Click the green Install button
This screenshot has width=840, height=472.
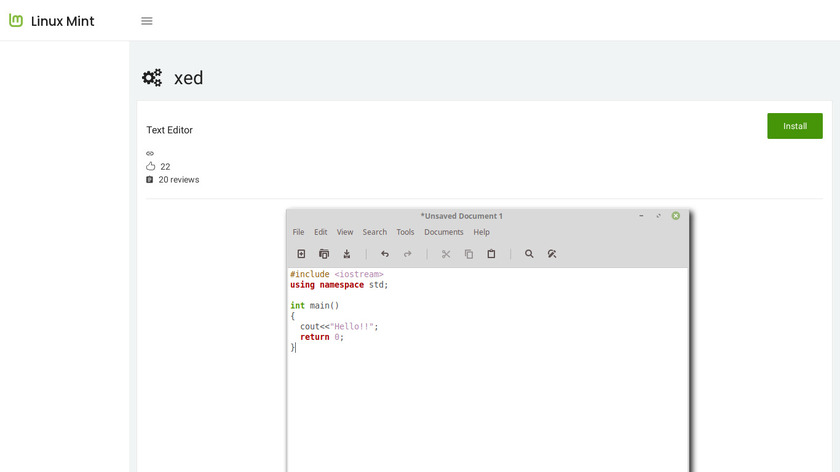click(795, 126)
